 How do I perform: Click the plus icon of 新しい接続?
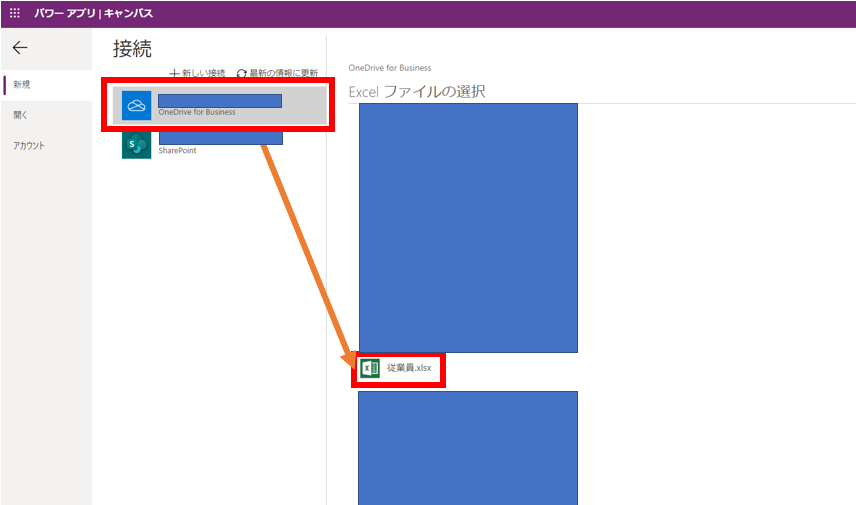174,73
